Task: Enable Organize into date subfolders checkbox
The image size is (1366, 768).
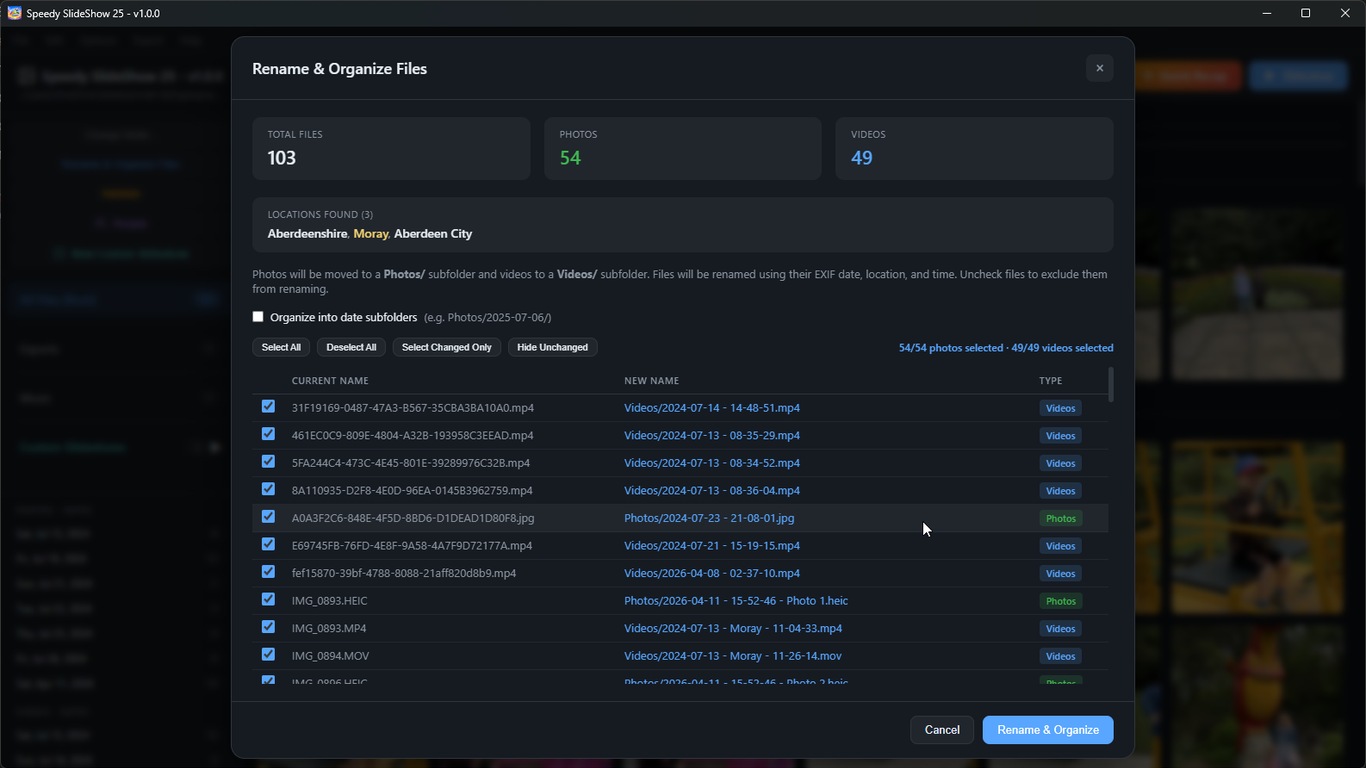Action: pos(258,317)
